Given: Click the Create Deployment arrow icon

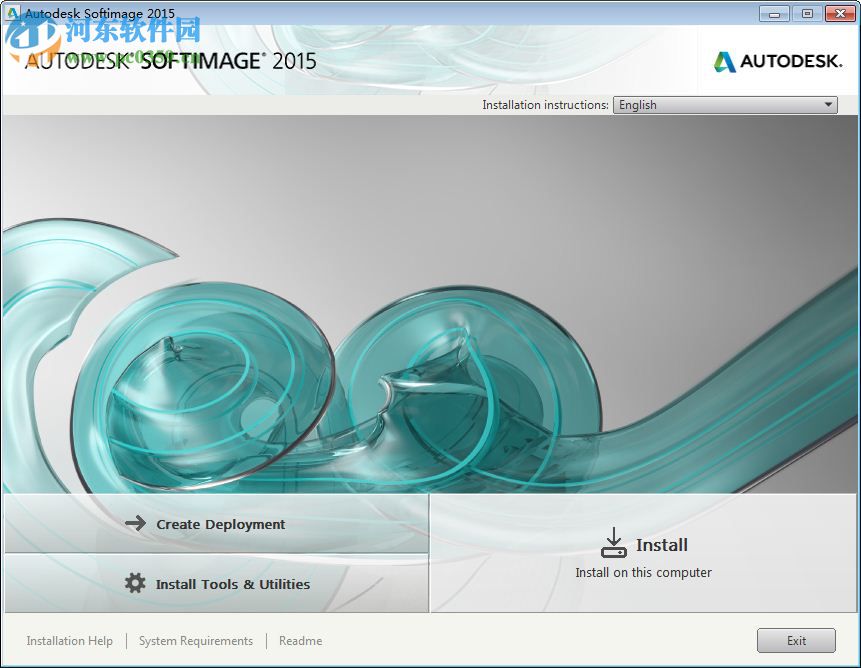Looking at the screenshot, I should tap(136, 523).
